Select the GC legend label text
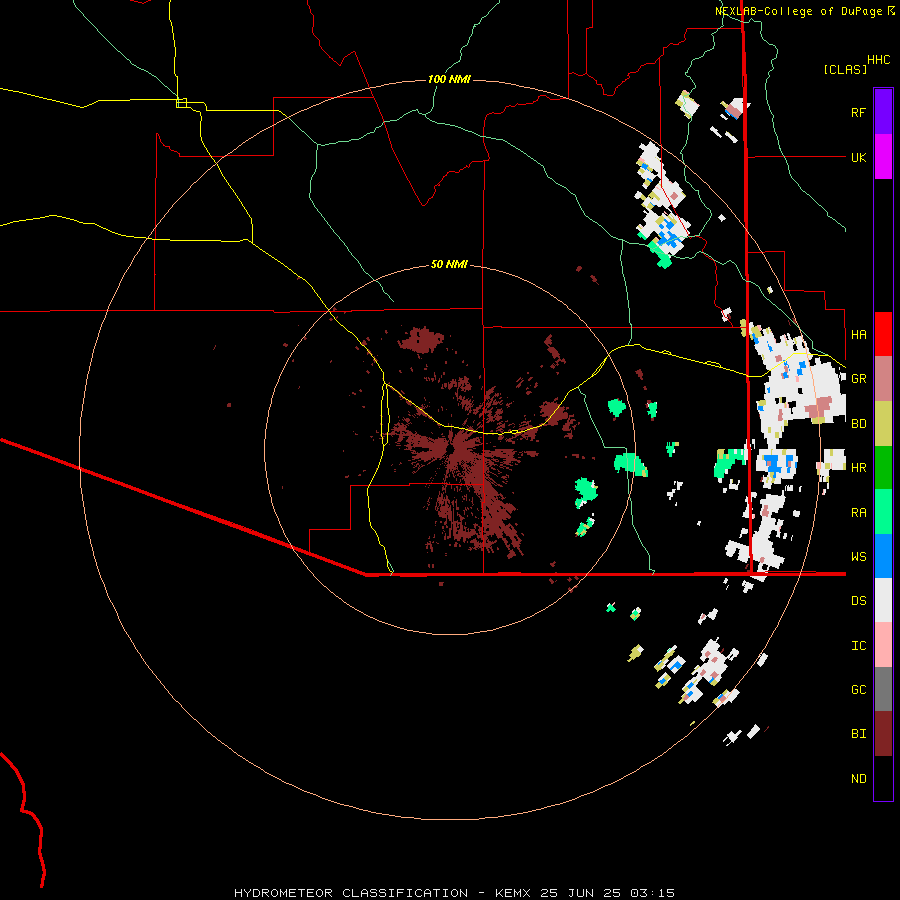The image size is (900, 900). coord(858,689)
